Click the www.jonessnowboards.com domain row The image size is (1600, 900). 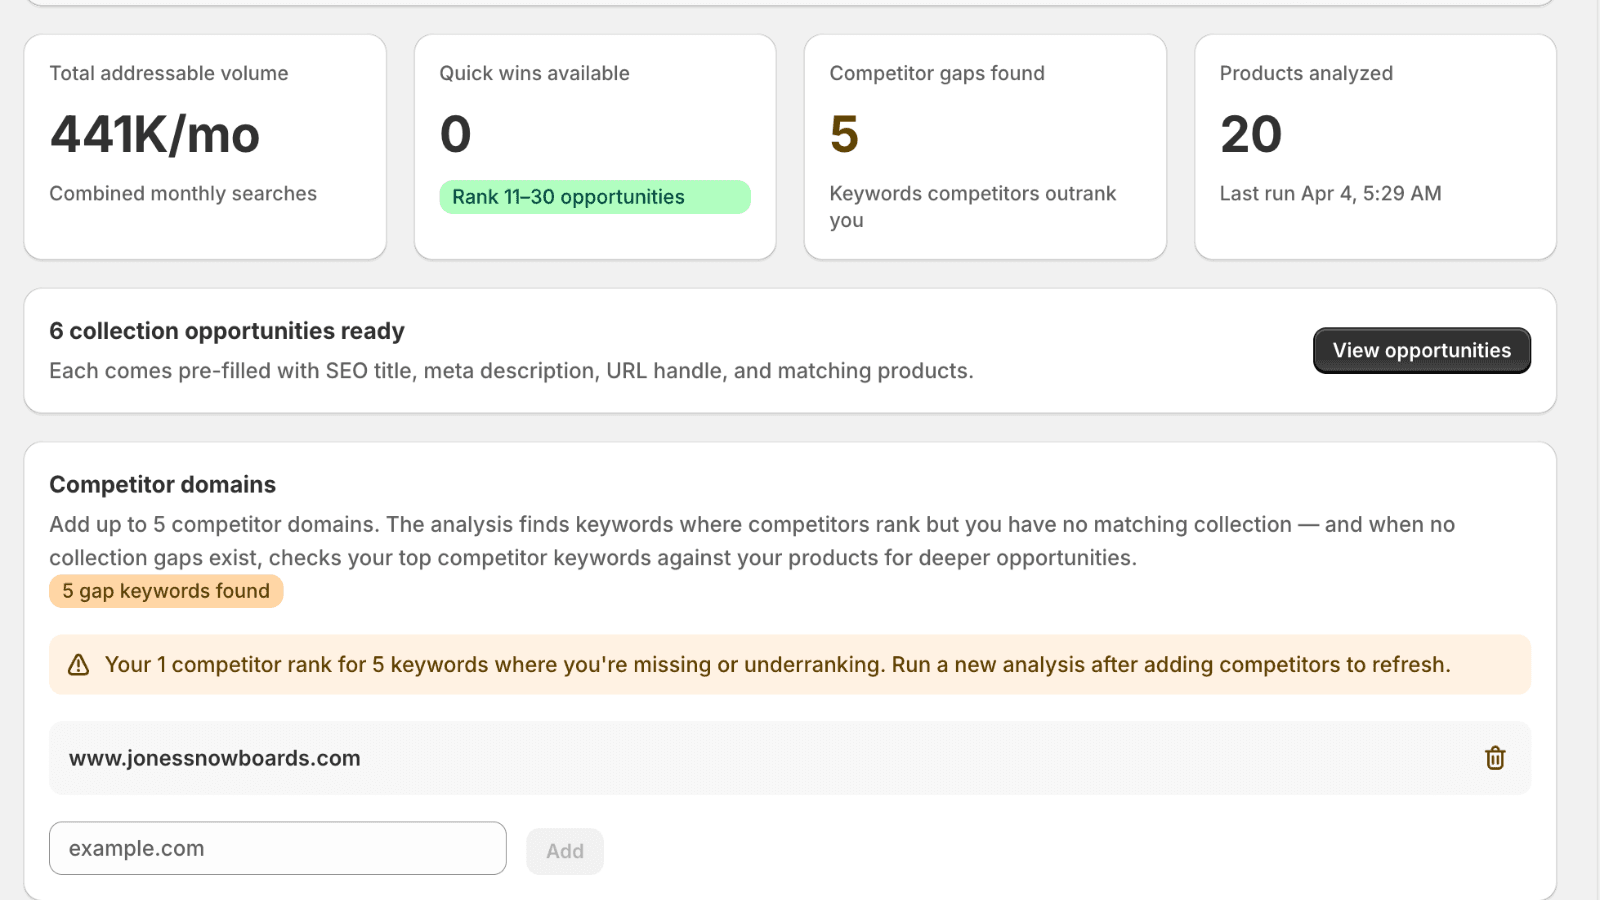(x=790, y=758)
